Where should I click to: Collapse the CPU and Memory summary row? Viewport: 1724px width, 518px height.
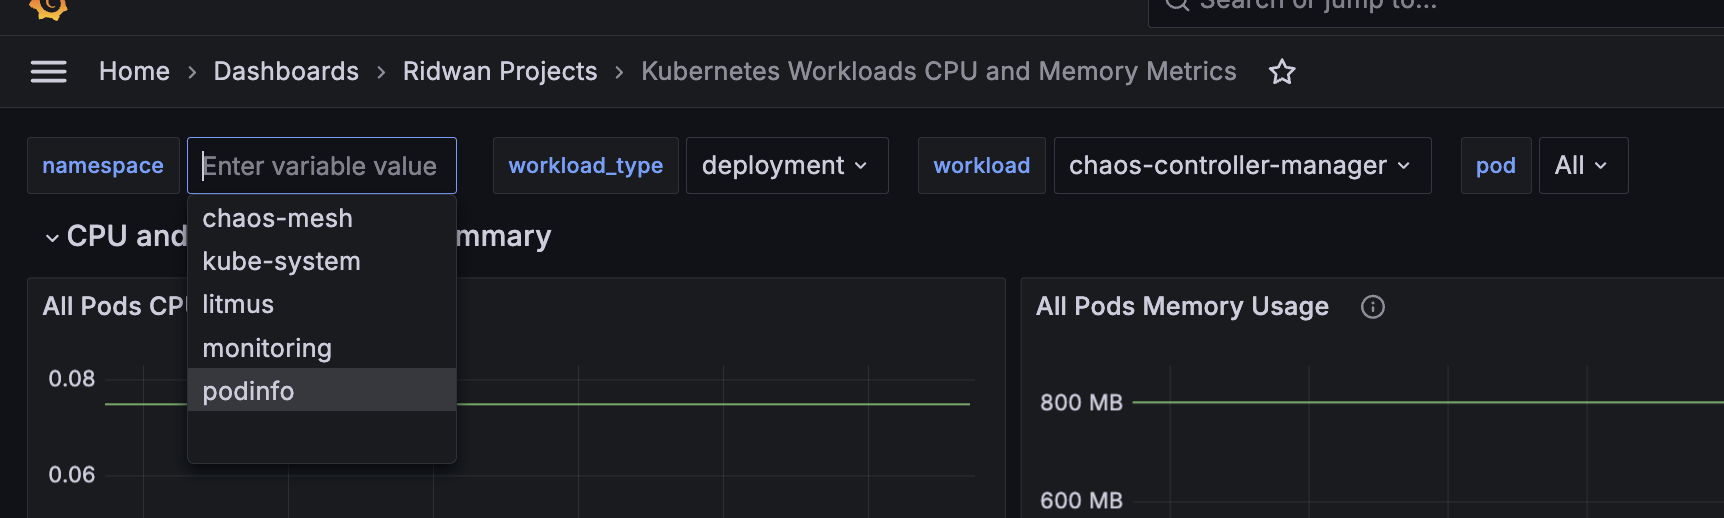click(52, 237)
